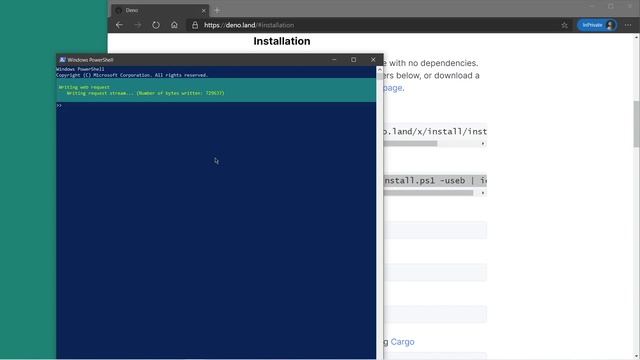Screen dimensions: 640x360
Task: Click first code box horizontal scrollbar
Action: [x=410, y=144]
